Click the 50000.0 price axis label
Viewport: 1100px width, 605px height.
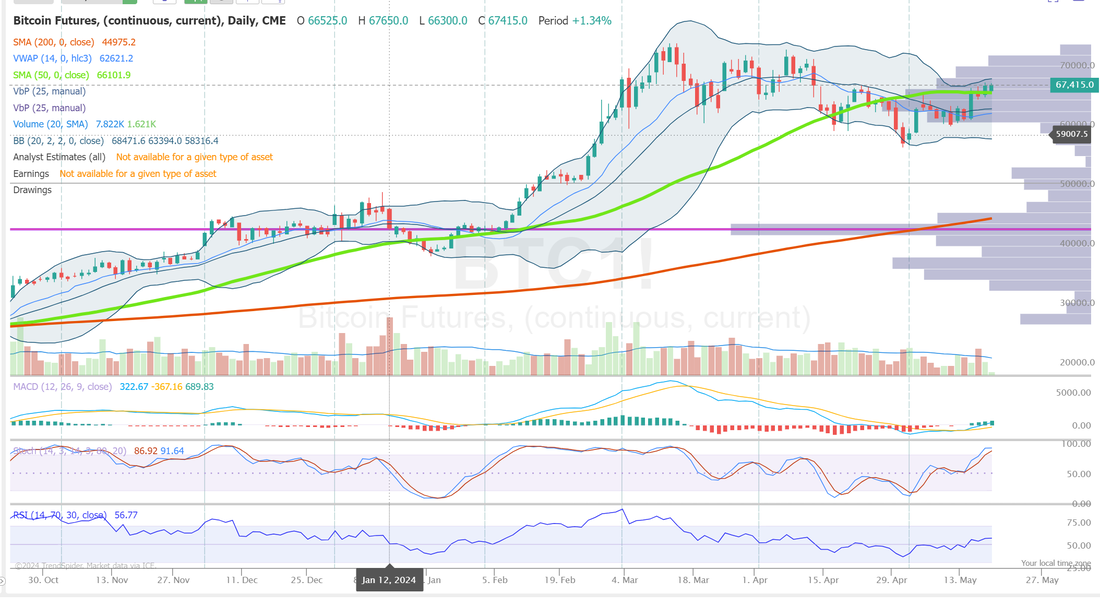click(1078, 184)
